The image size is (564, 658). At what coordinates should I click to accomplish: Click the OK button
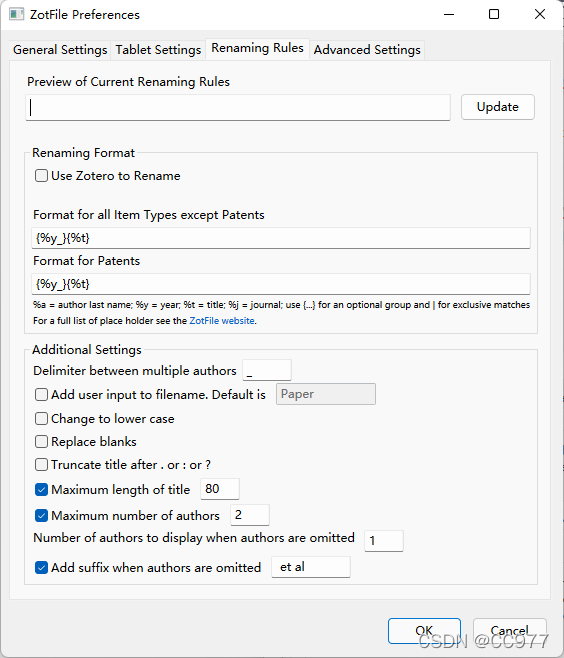click(x=424, y=631)
